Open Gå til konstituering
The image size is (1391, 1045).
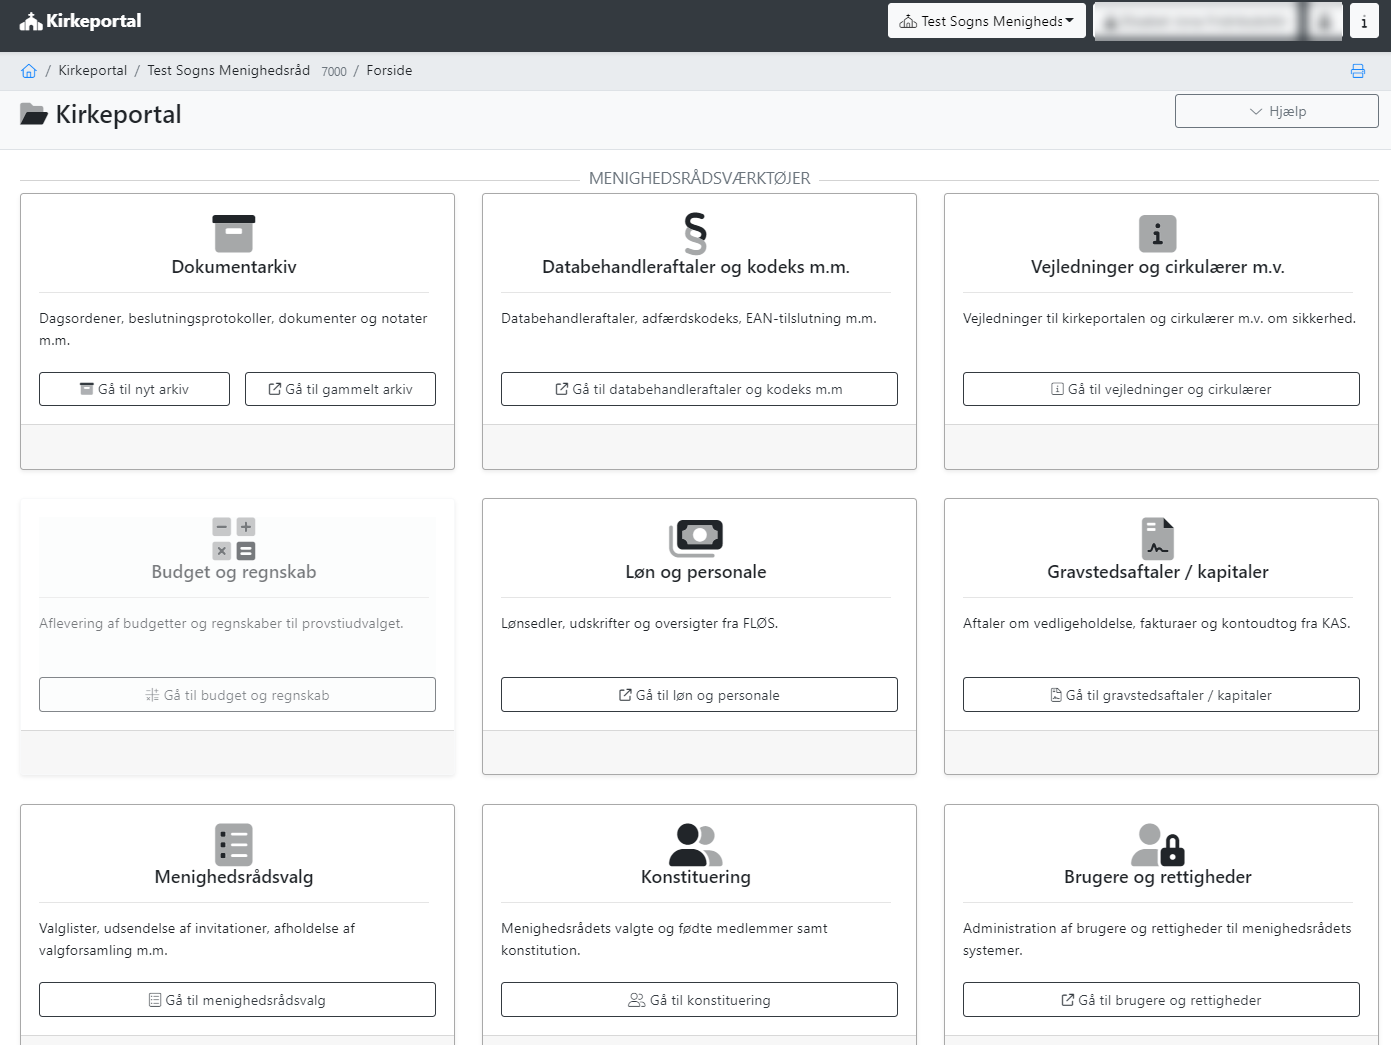coord(699,1000)
